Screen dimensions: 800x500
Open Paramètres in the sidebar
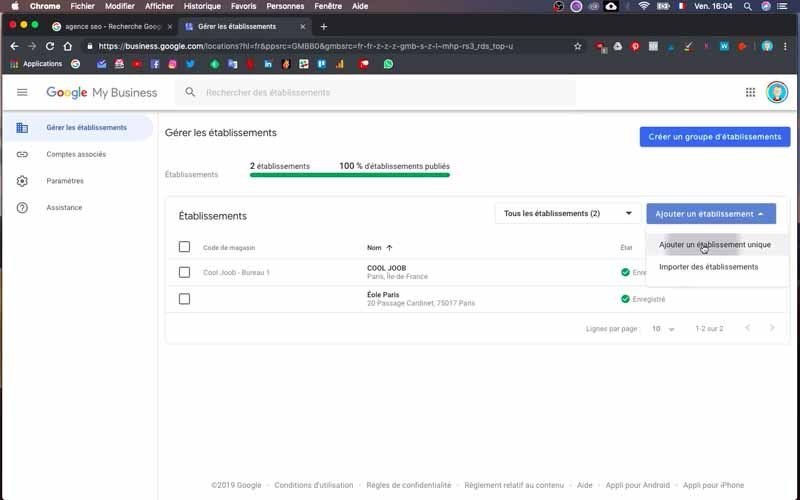(x=65, y=181)
